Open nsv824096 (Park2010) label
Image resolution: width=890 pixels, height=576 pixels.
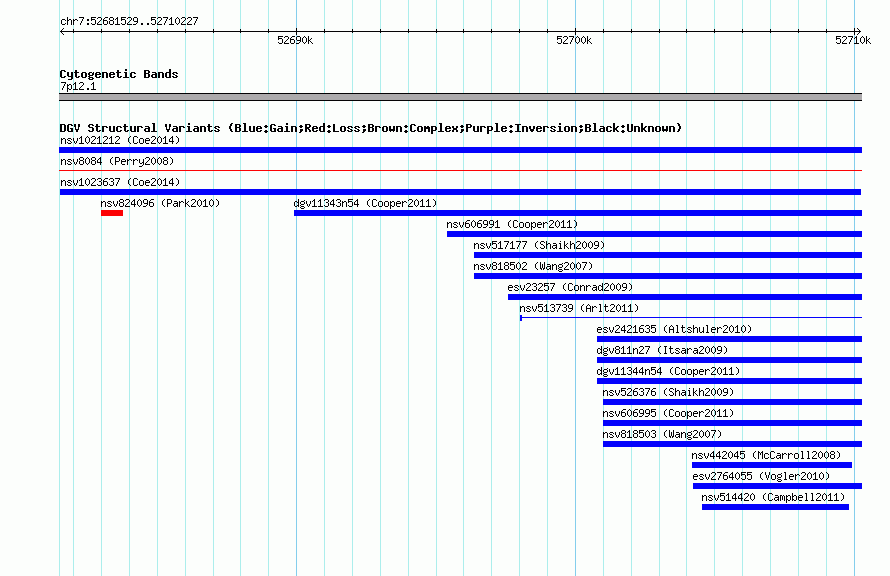pos(160,203)
